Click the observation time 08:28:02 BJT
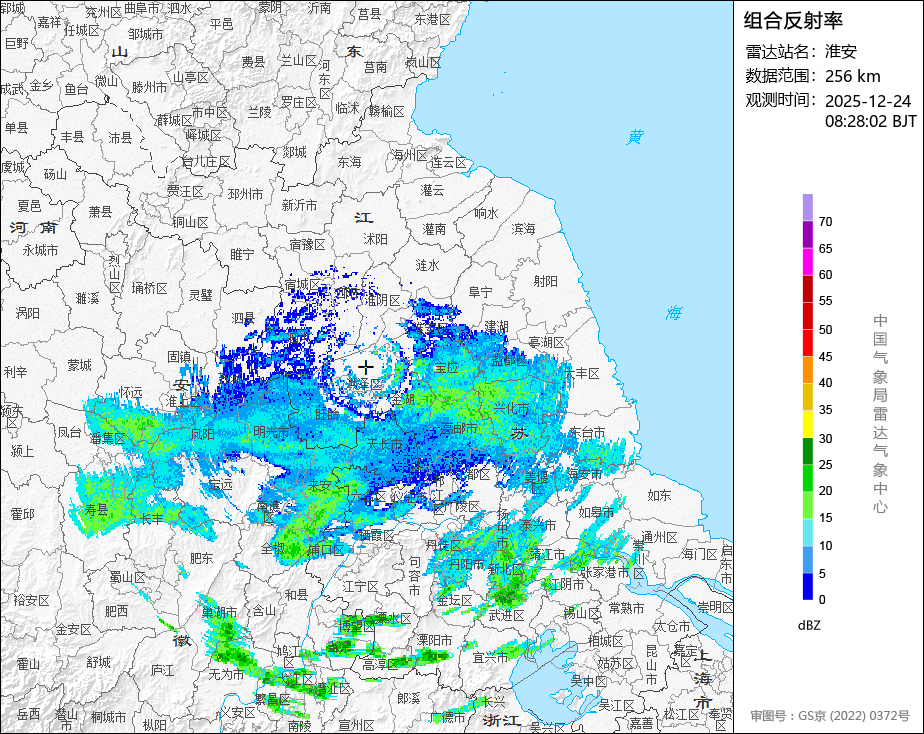The height and width of the screenshot is (734, 924). (870, 121)
